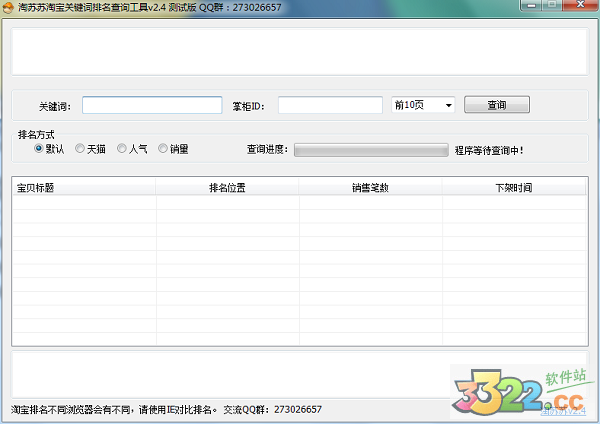Sort by 销售笔数 column header
600x424 pixels.
pos(370,188)
